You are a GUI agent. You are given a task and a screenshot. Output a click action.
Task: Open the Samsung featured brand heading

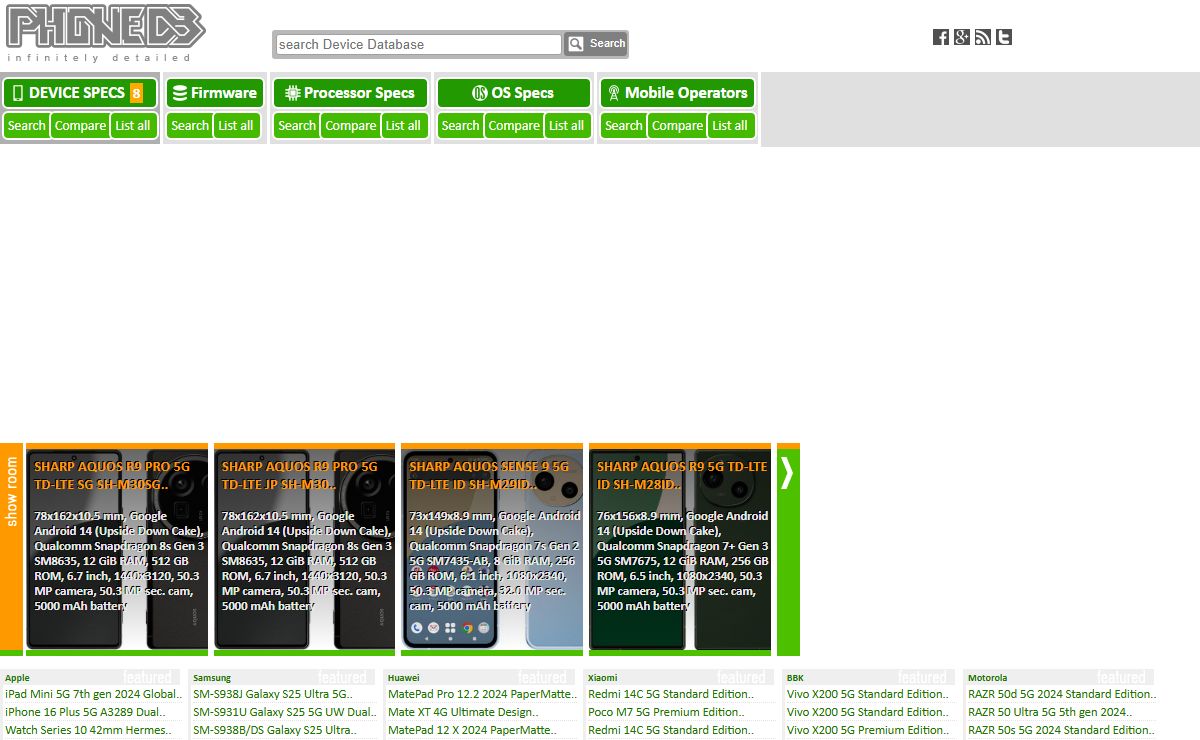point(212,678)
